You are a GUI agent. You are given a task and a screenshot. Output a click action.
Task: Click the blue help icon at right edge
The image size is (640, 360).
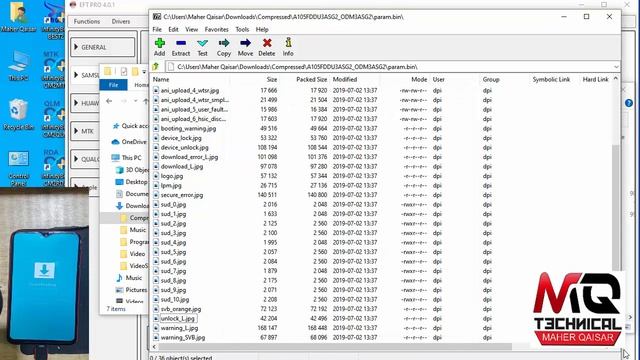[629, 103]
